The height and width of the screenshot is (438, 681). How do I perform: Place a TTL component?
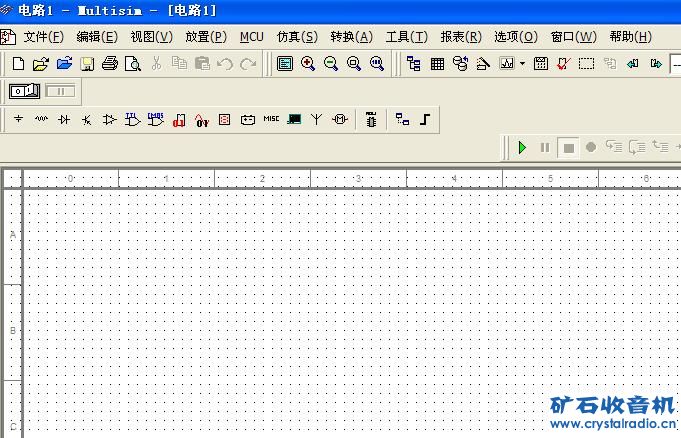click(132, 119)
